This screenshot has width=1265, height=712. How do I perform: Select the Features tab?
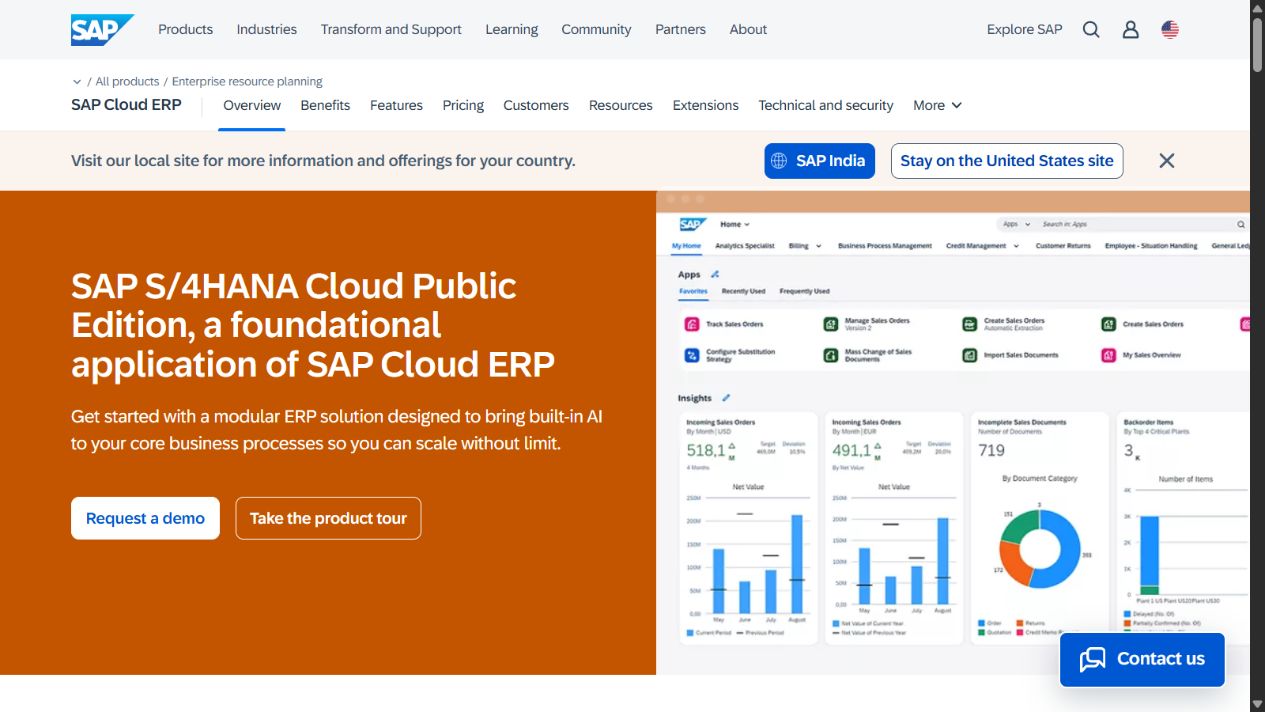pos(396,105)
